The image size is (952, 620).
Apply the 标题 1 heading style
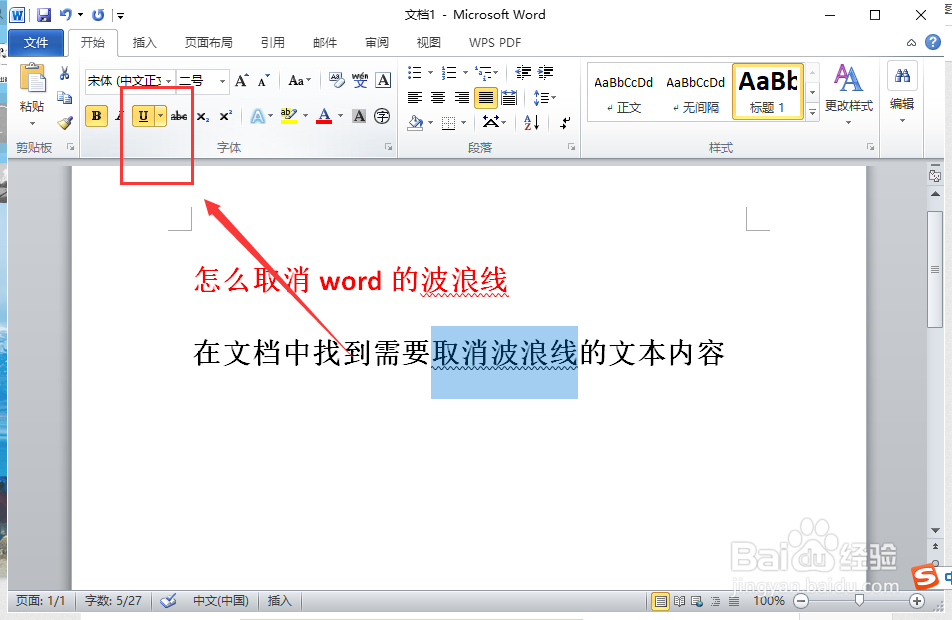click(x=768, y=92)
